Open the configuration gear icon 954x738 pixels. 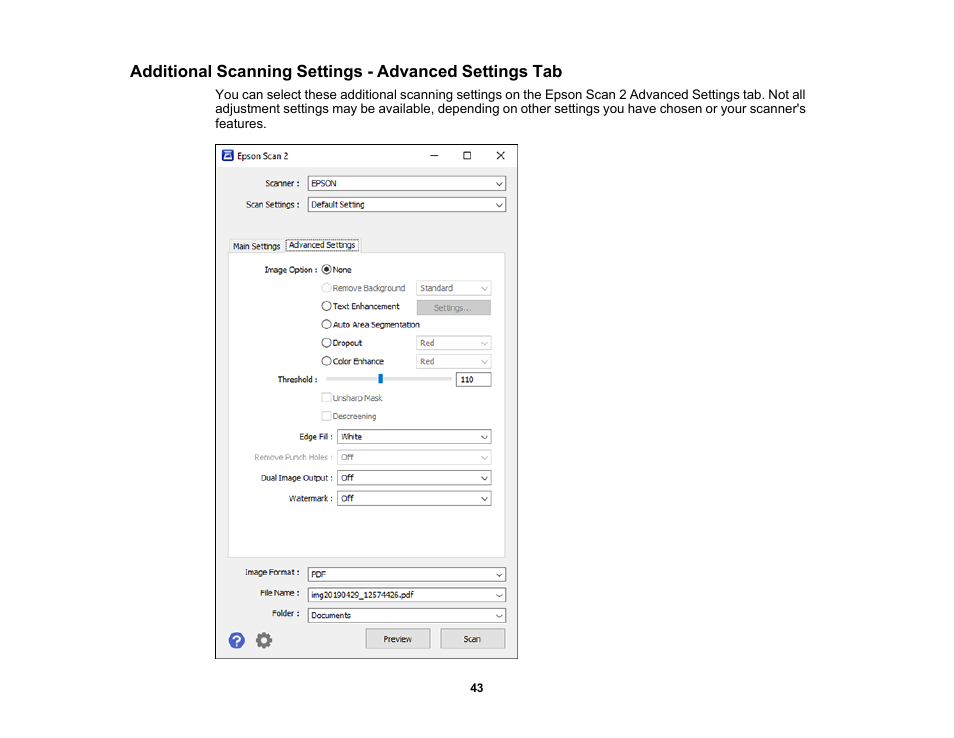(x=263, y=640)
